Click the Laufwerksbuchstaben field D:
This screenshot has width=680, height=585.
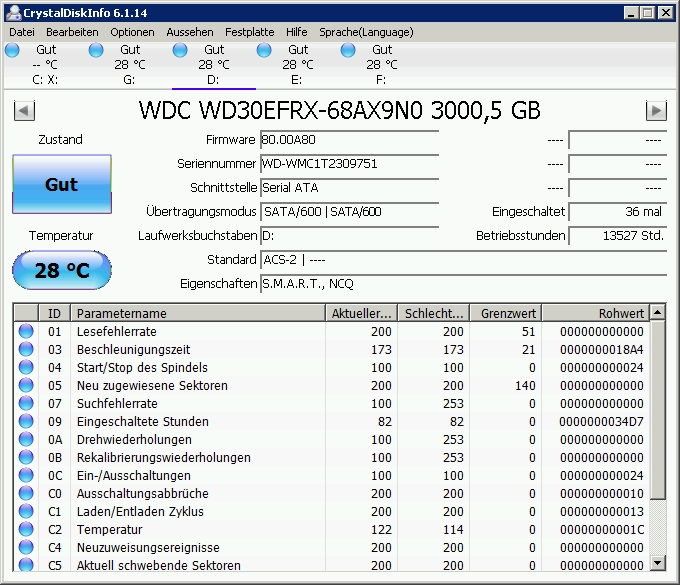350,236
